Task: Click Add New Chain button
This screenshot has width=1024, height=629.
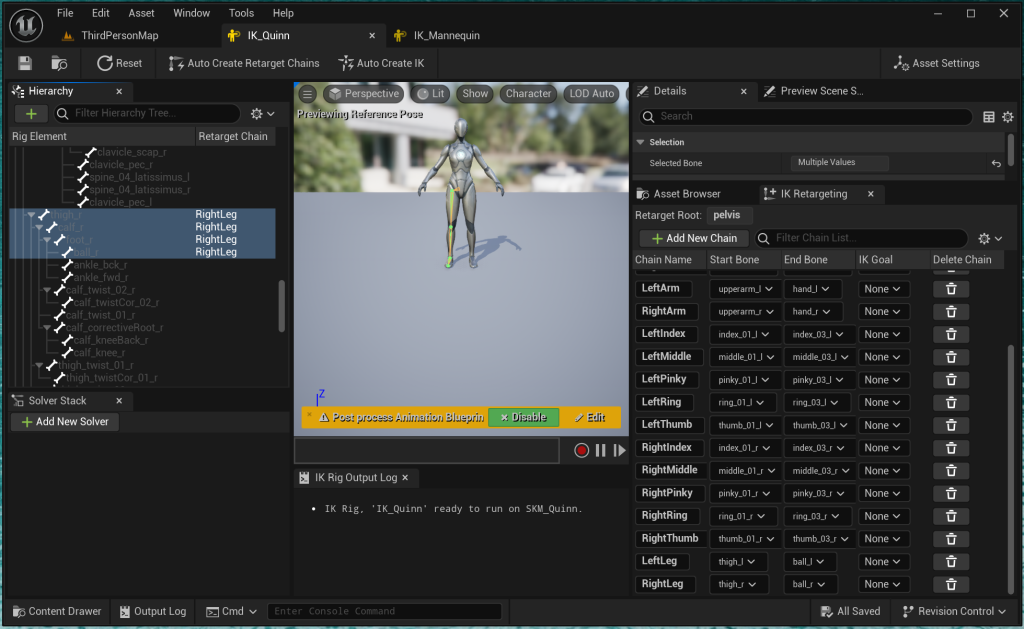Action: click(x=694, y=238)
